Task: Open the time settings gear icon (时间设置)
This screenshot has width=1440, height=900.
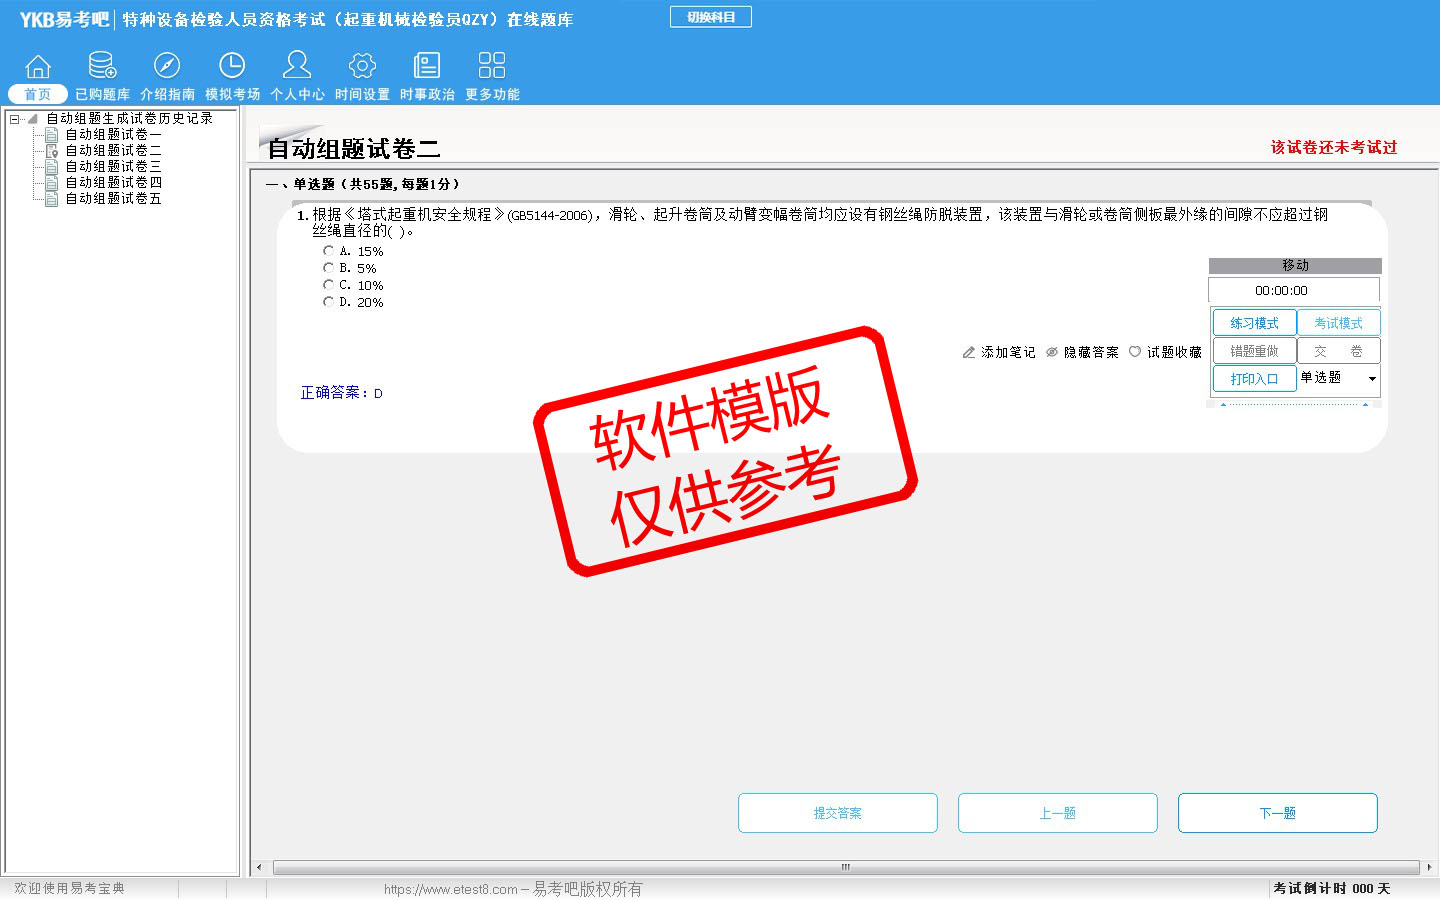Action: click(362, 66)
